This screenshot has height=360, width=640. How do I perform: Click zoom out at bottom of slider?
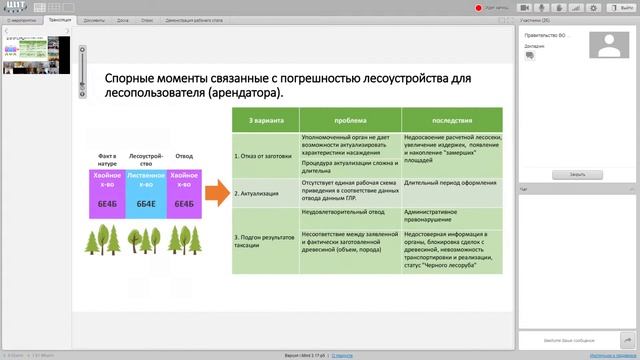[82, 94]
